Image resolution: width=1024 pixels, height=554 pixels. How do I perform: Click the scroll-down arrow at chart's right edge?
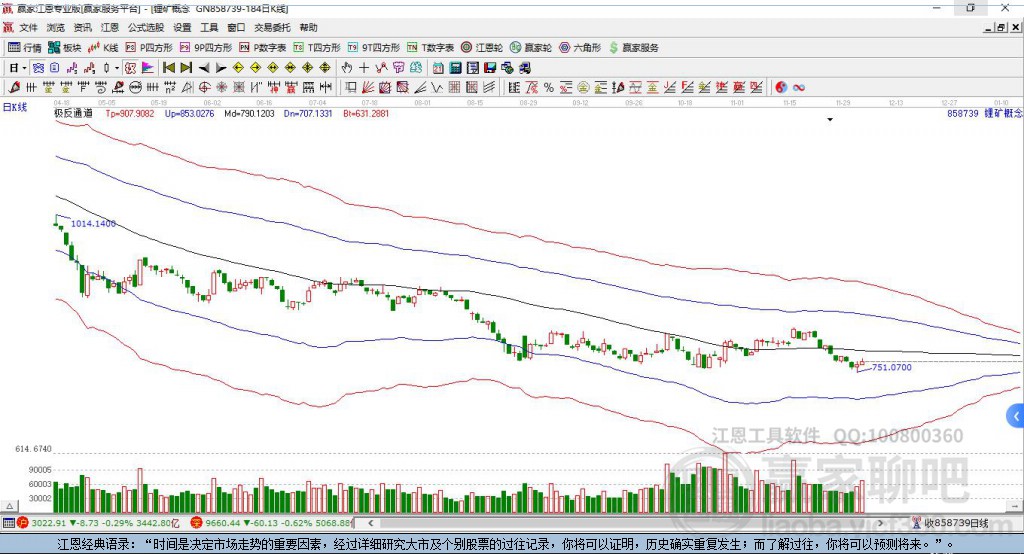(x=1014, y=506)
